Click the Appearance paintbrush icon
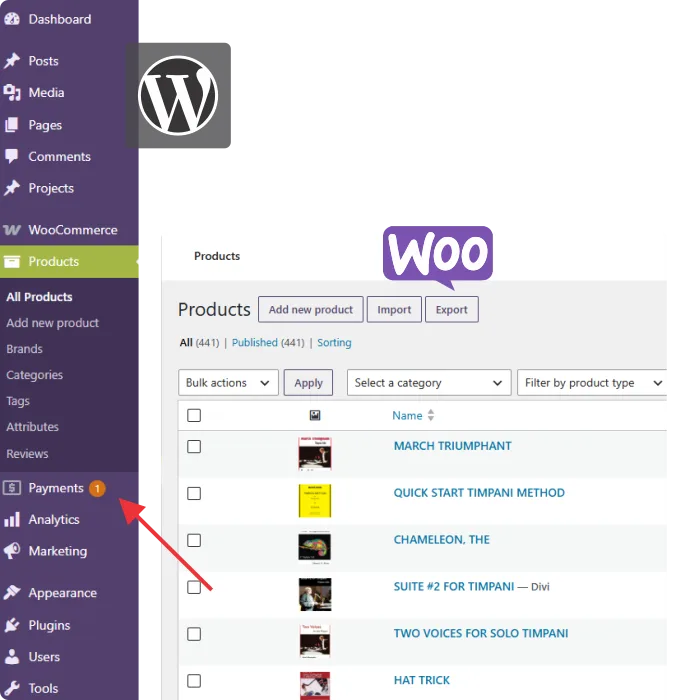This screenshot has height=700, width=700. (x=12, y=592)
